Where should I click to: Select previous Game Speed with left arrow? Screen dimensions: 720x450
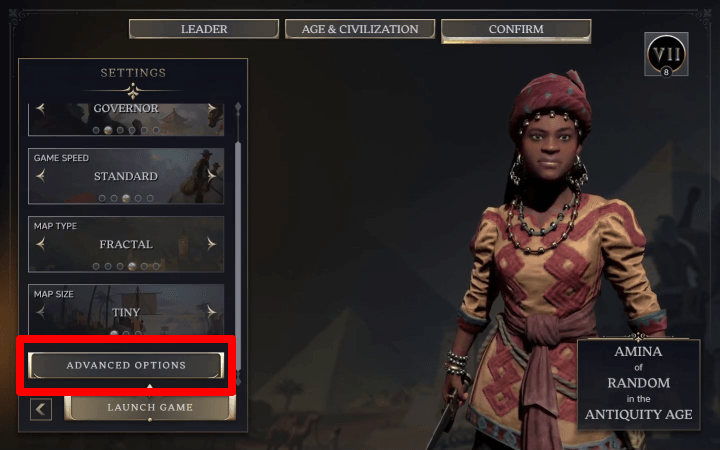coord(41,176)
